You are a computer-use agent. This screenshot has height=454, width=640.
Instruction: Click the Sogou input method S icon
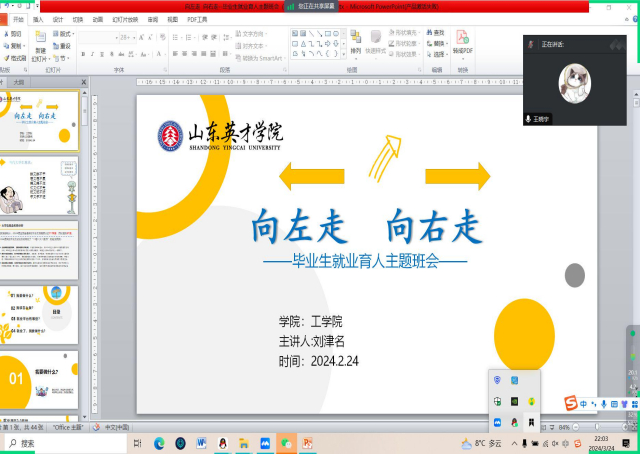[568, 404]
